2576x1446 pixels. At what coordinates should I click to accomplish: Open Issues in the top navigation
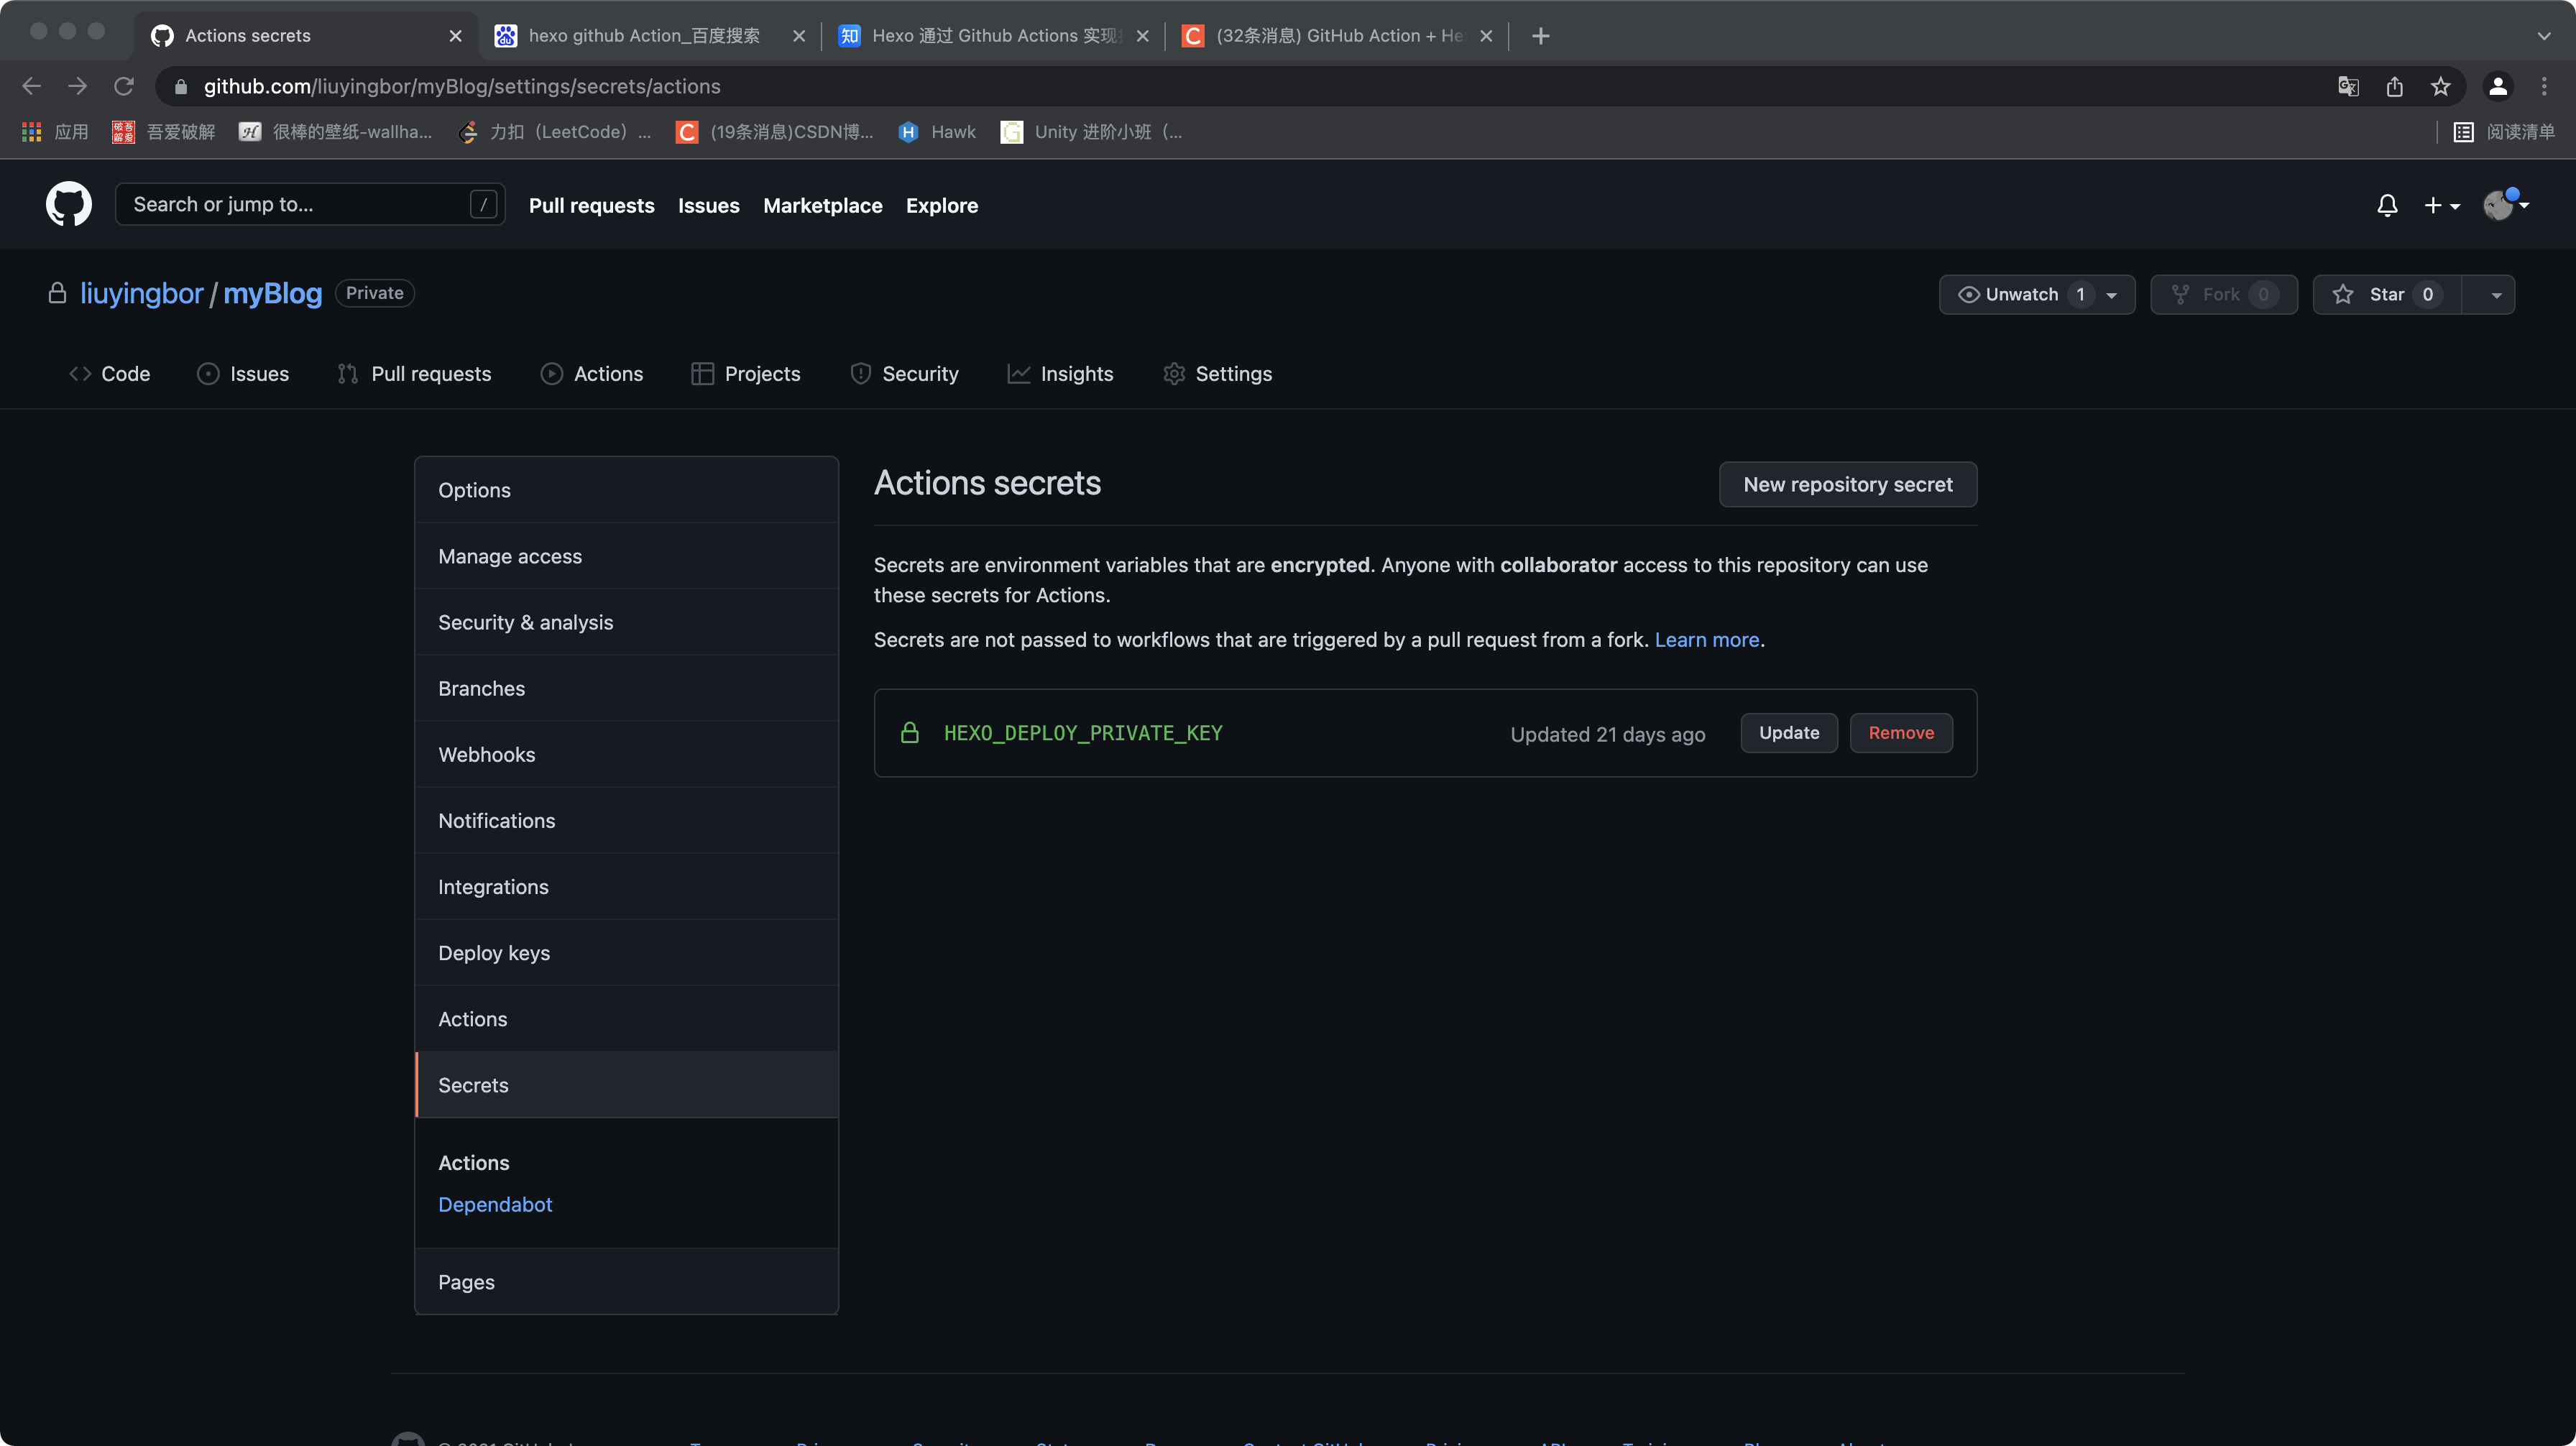point(708,205)
